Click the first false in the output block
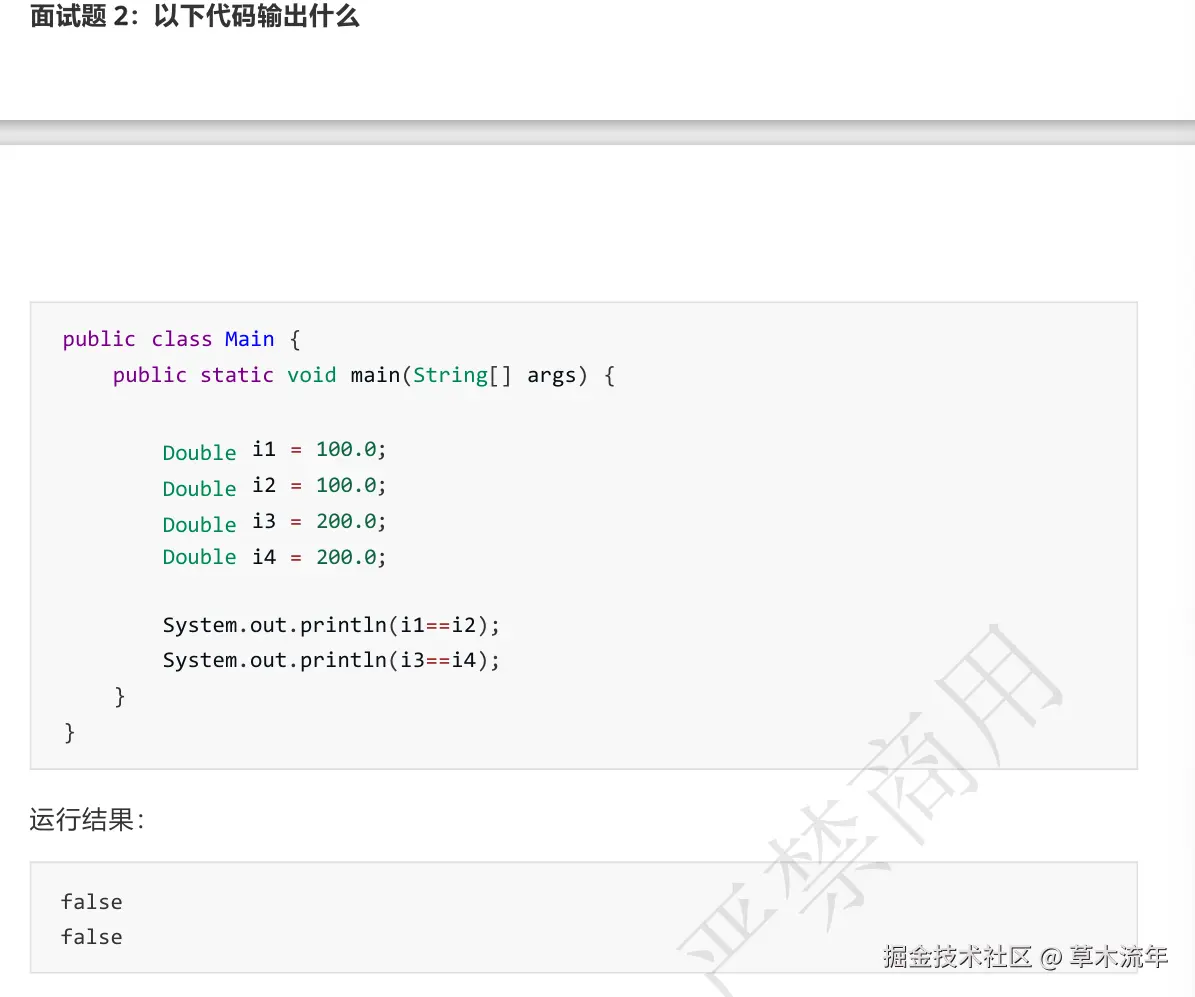The image size is (1195, 997). pos(91,901)
